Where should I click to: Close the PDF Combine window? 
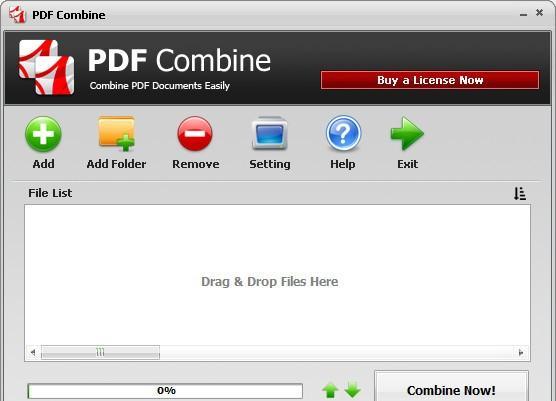(x=539, y=13)
